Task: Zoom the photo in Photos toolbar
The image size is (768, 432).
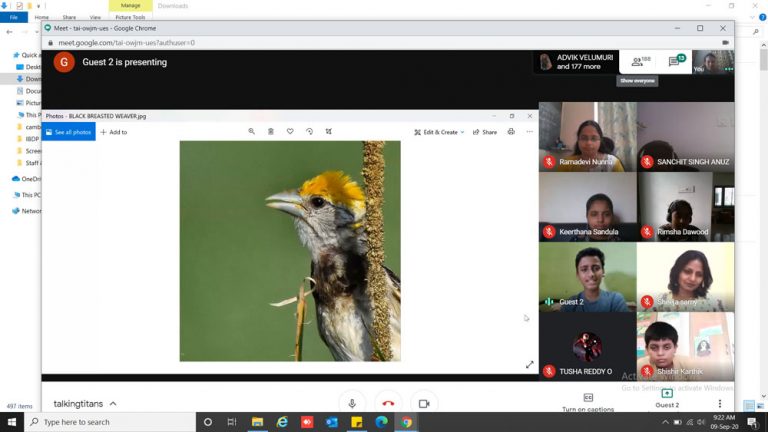Action: pyautogui.click(x=251, y=131)
